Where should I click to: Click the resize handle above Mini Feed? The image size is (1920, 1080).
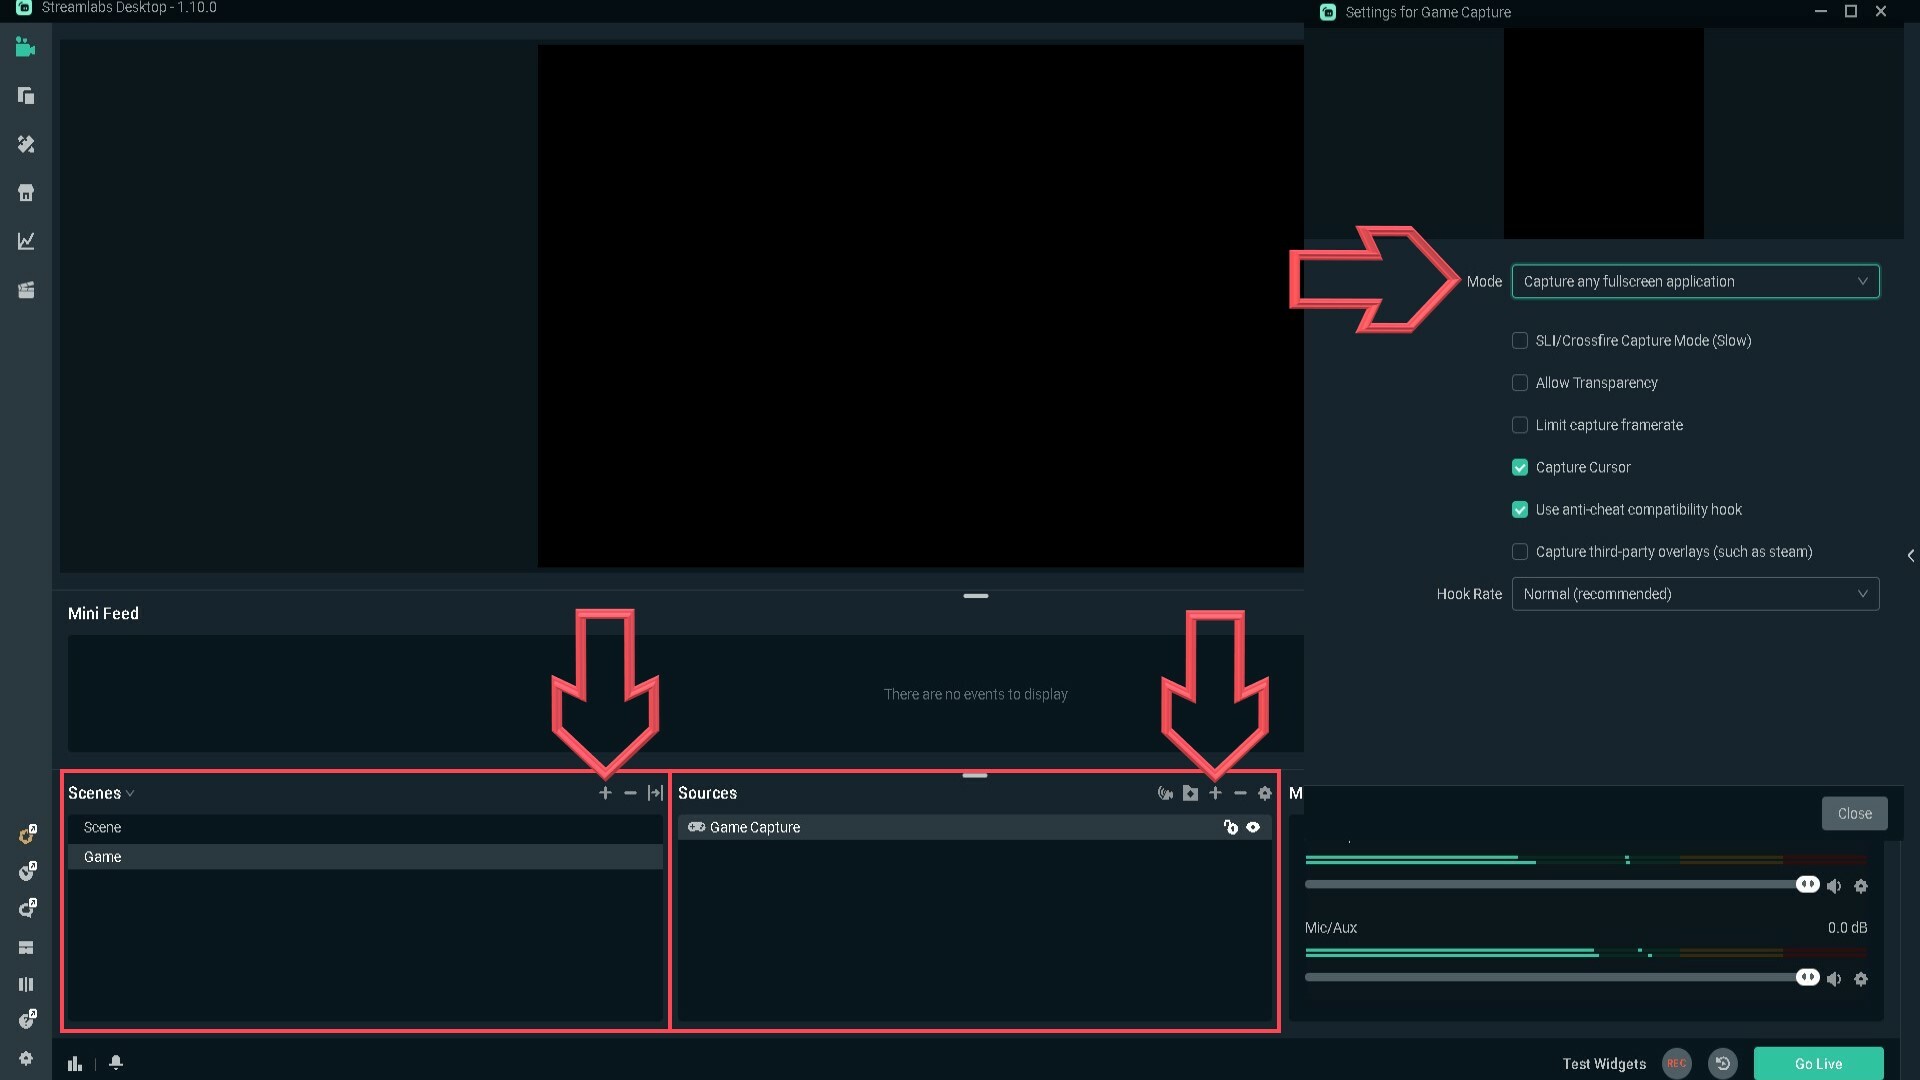[975, 596]
